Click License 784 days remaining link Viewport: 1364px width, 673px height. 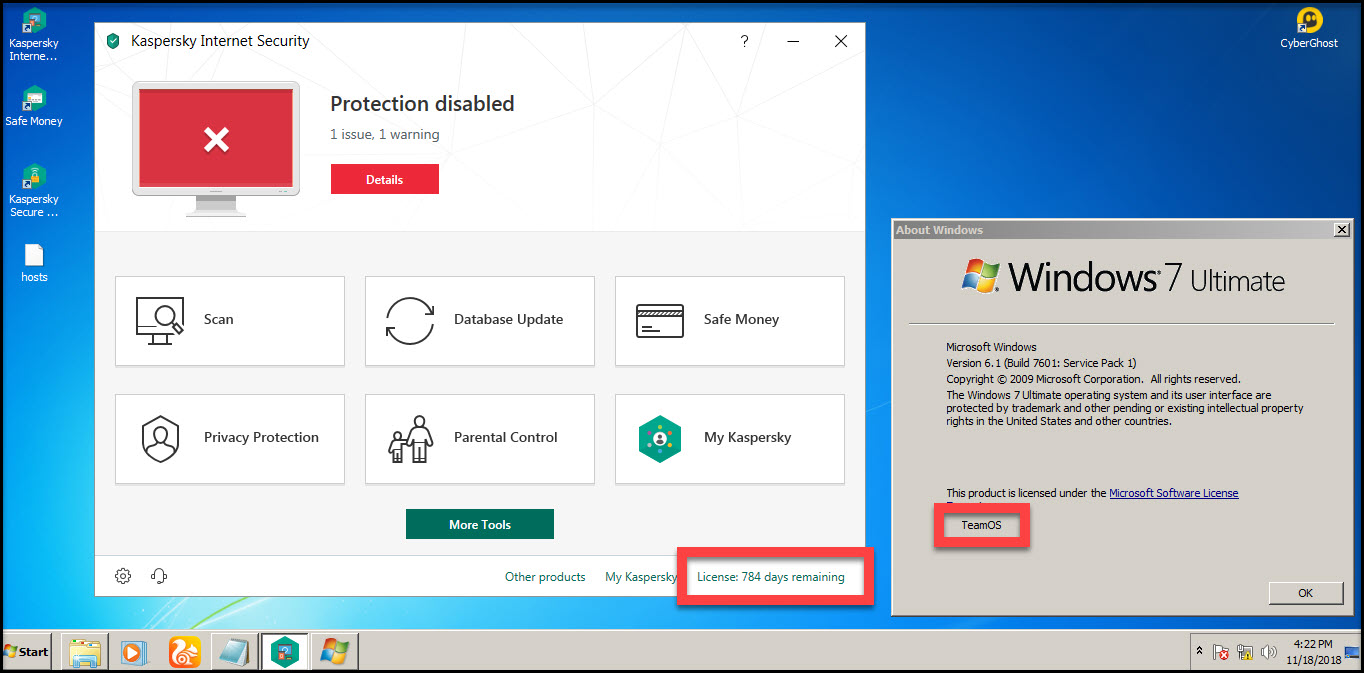pyautogui.click(x=771, y=577)
